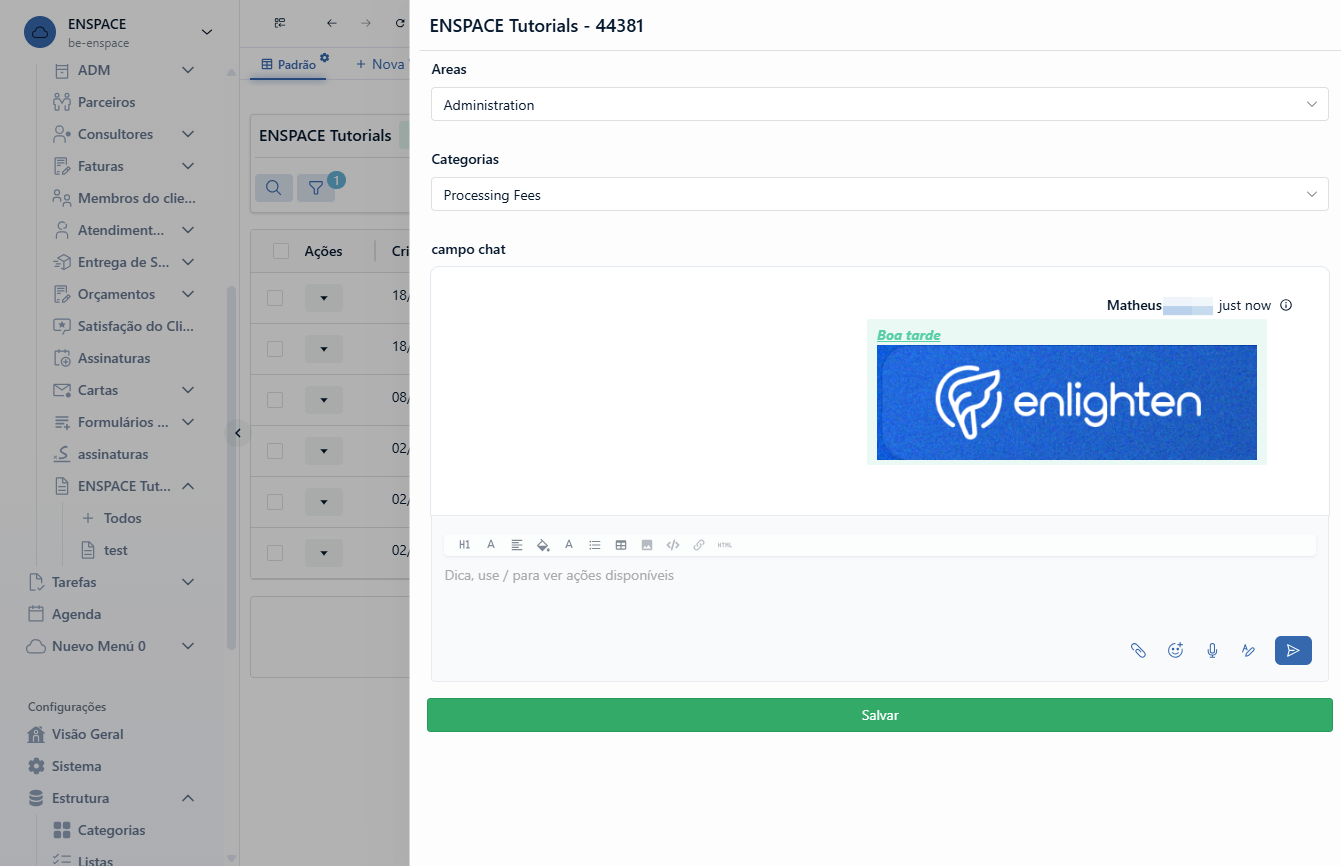Toggle text formatting pencil icon
The height and width of the screenshot is (866, 1341).
tap(1248, 650)
